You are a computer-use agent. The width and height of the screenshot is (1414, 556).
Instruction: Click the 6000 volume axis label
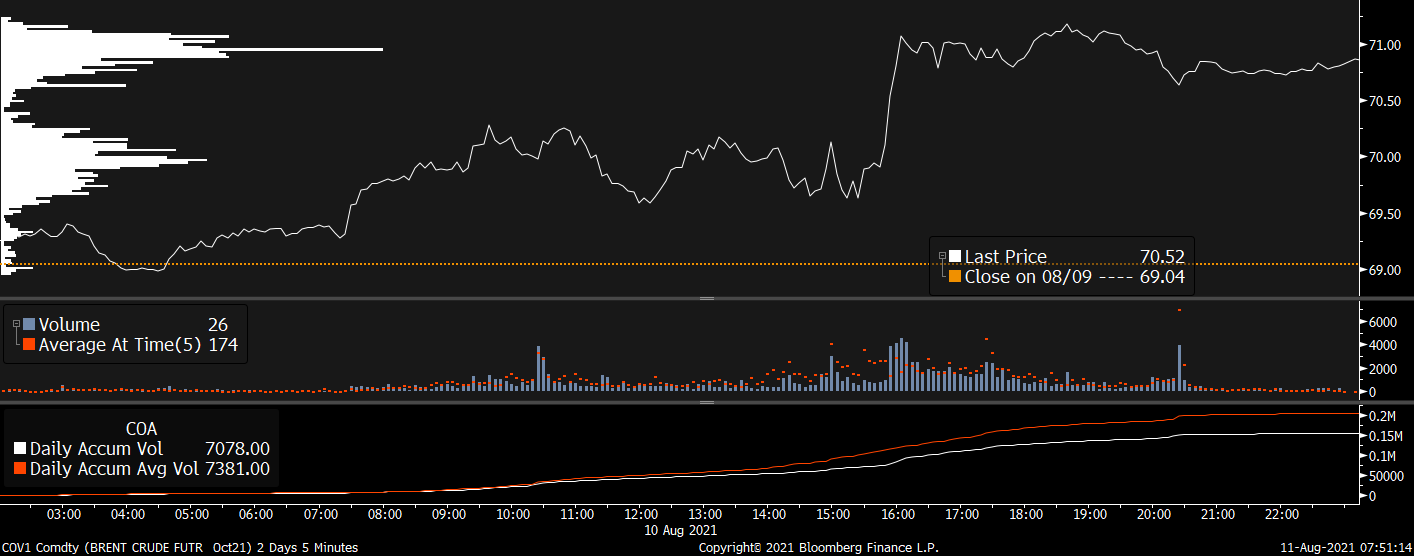[x=1382, y=321]
